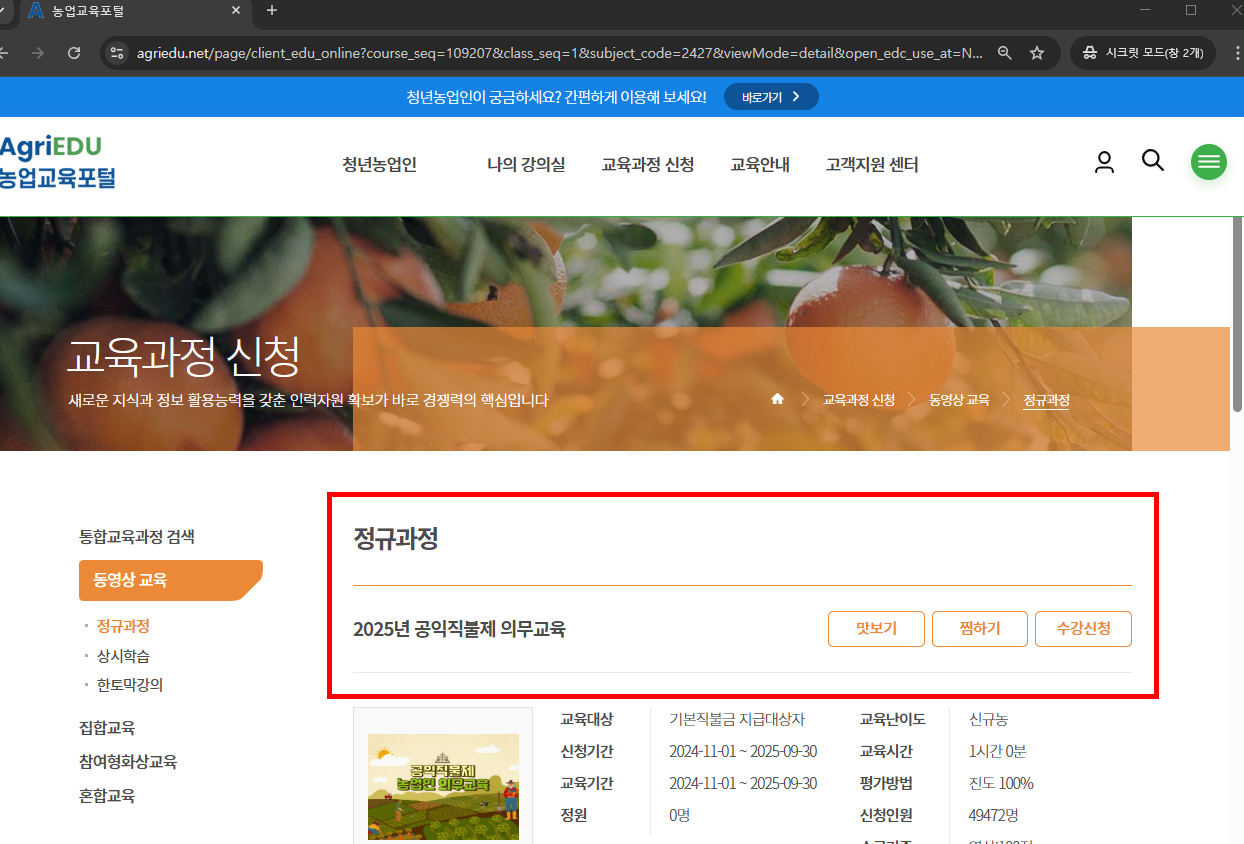Viewport: 1244px width, 844px height.
Task: Click the site information icon in the address bar
Action: (116, 52)
